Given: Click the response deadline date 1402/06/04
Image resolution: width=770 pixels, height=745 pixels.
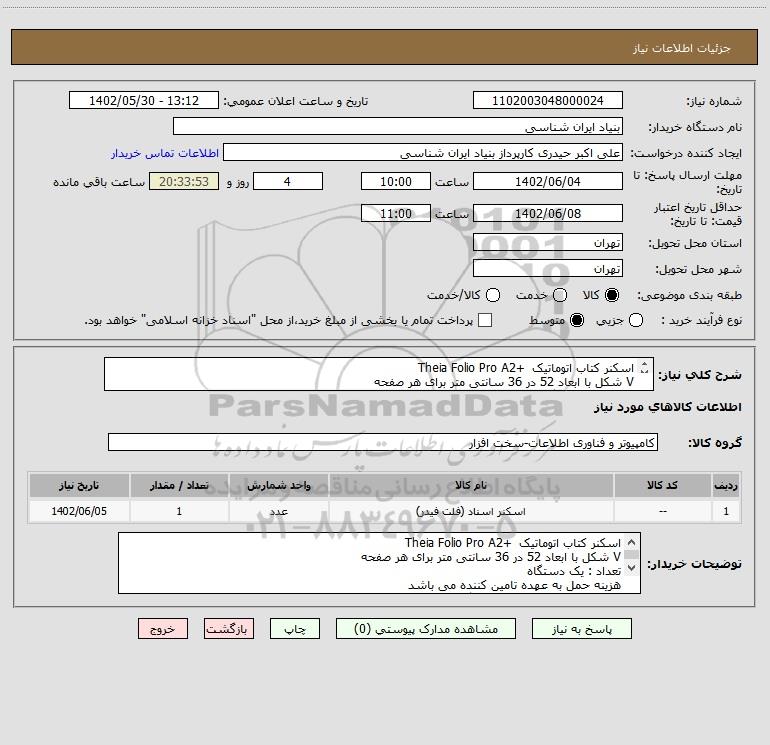Looking at the screenshot, I should 548,181.
